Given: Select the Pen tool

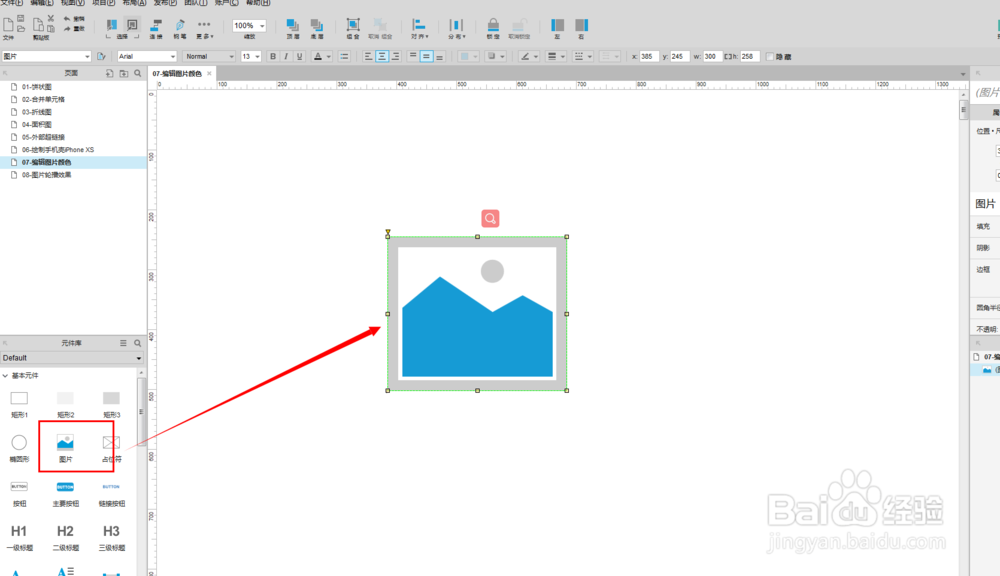Looking at the screenshot, I should 180,28.
